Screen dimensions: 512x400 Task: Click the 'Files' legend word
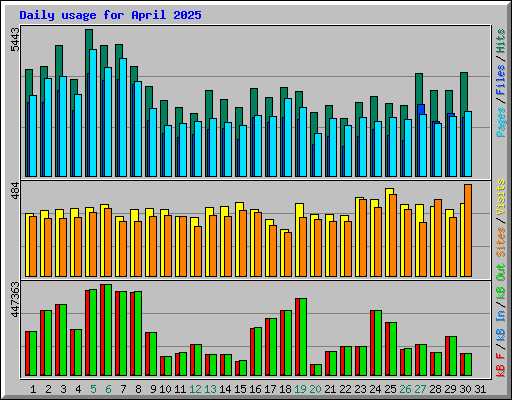[501, 80]
